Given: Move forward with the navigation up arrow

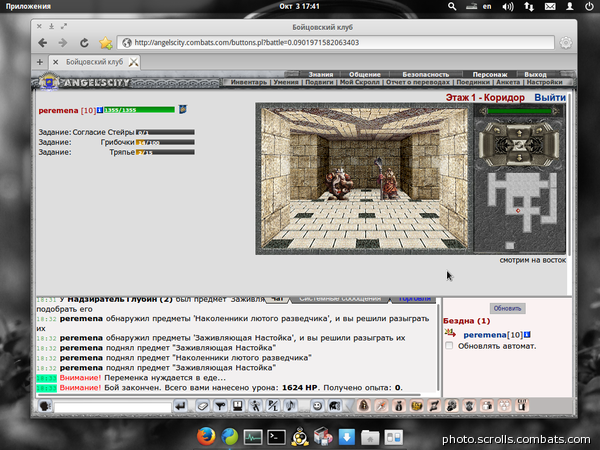Looking at the screenshot, I should [519, 133].
